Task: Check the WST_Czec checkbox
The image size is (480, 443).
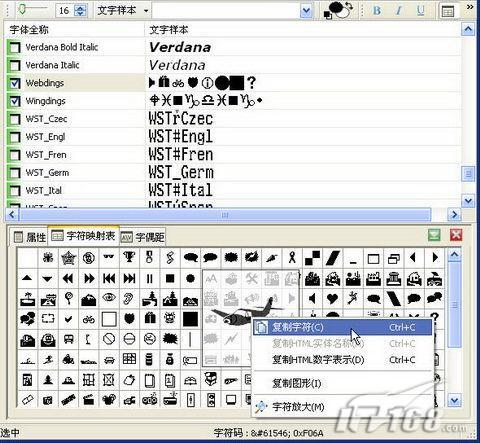Action: (15, 119)
